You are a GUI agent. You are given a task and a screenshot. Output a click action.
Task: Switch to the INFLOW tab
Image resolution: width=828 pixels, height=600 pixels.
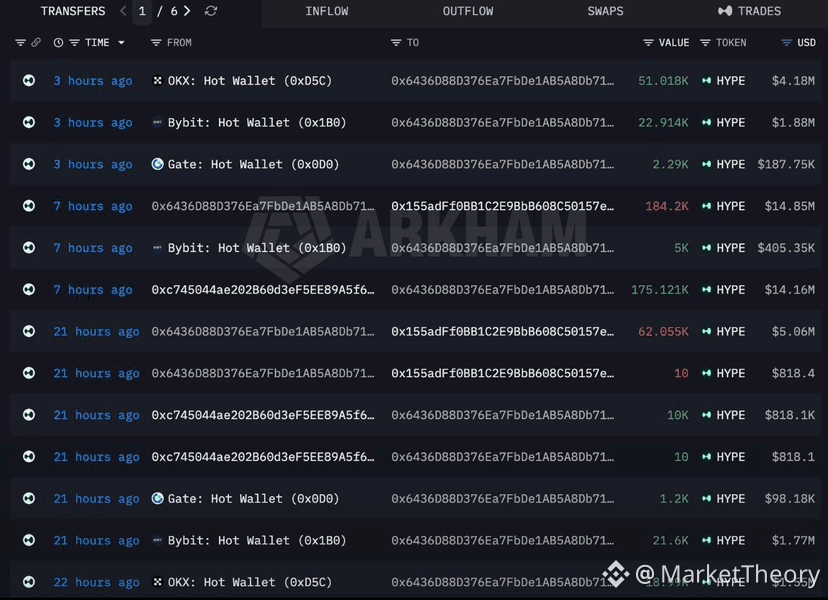[327, 11]
